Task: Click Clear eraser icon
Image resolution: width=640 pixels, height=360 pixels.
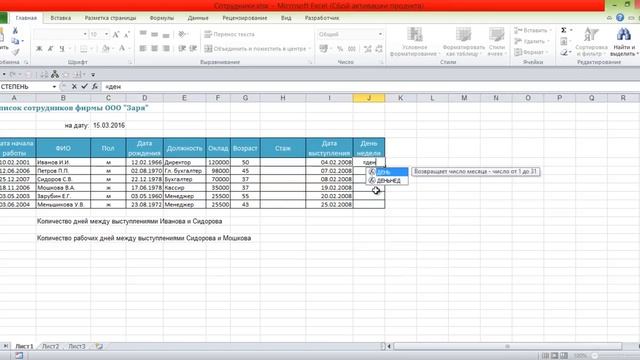Action: pyautogui.click(x=564, y=52)
